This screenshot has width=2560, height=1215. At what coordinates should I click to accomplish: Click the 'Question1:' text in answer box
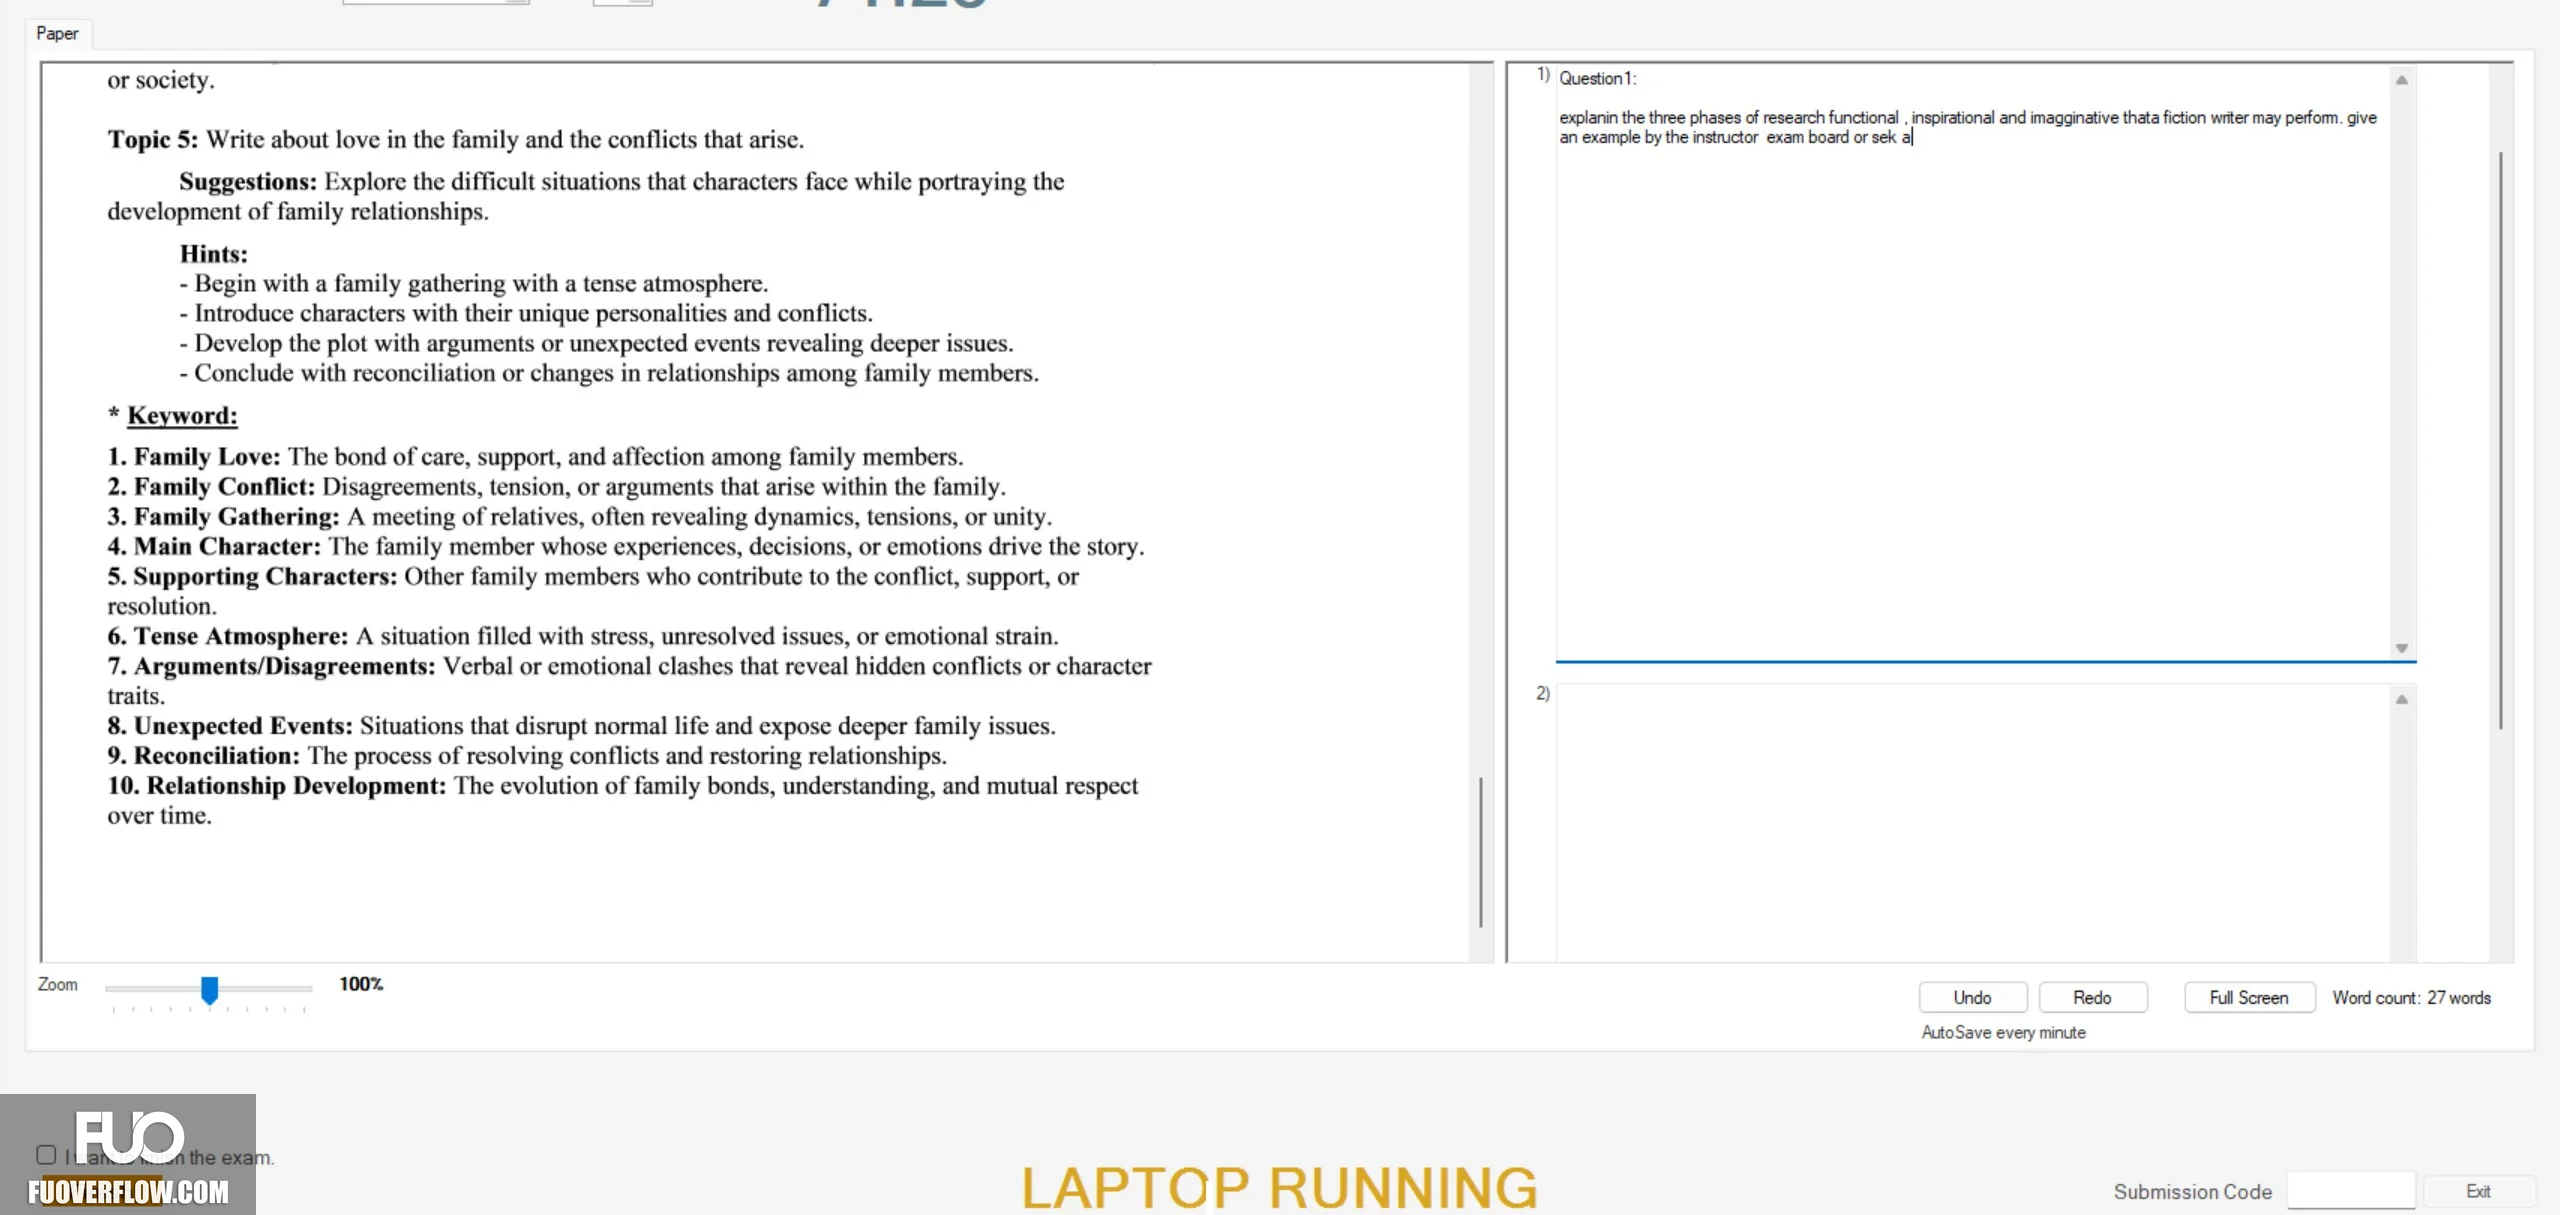1598,78
